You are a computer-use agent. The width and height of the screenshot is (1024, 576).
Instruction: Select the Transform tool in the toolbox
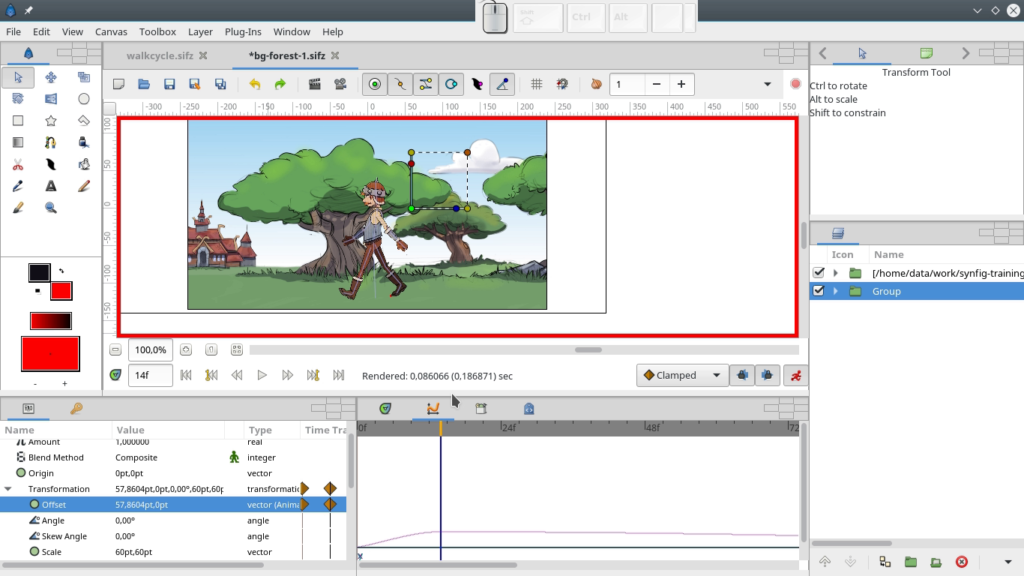tap(18, 79)
